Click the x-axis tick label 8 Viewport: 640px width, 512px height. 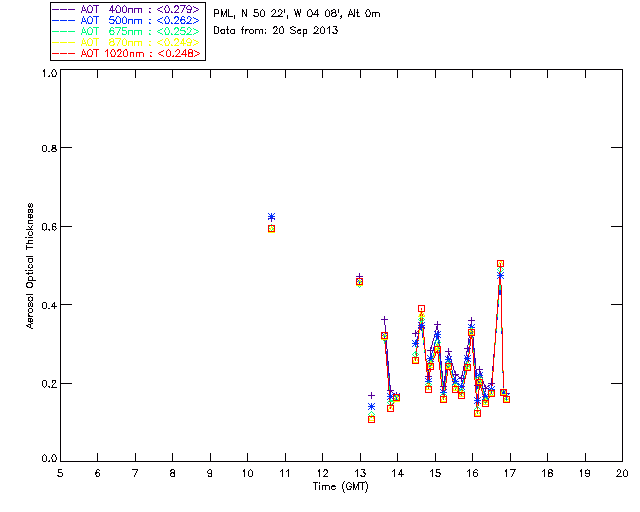173,473
